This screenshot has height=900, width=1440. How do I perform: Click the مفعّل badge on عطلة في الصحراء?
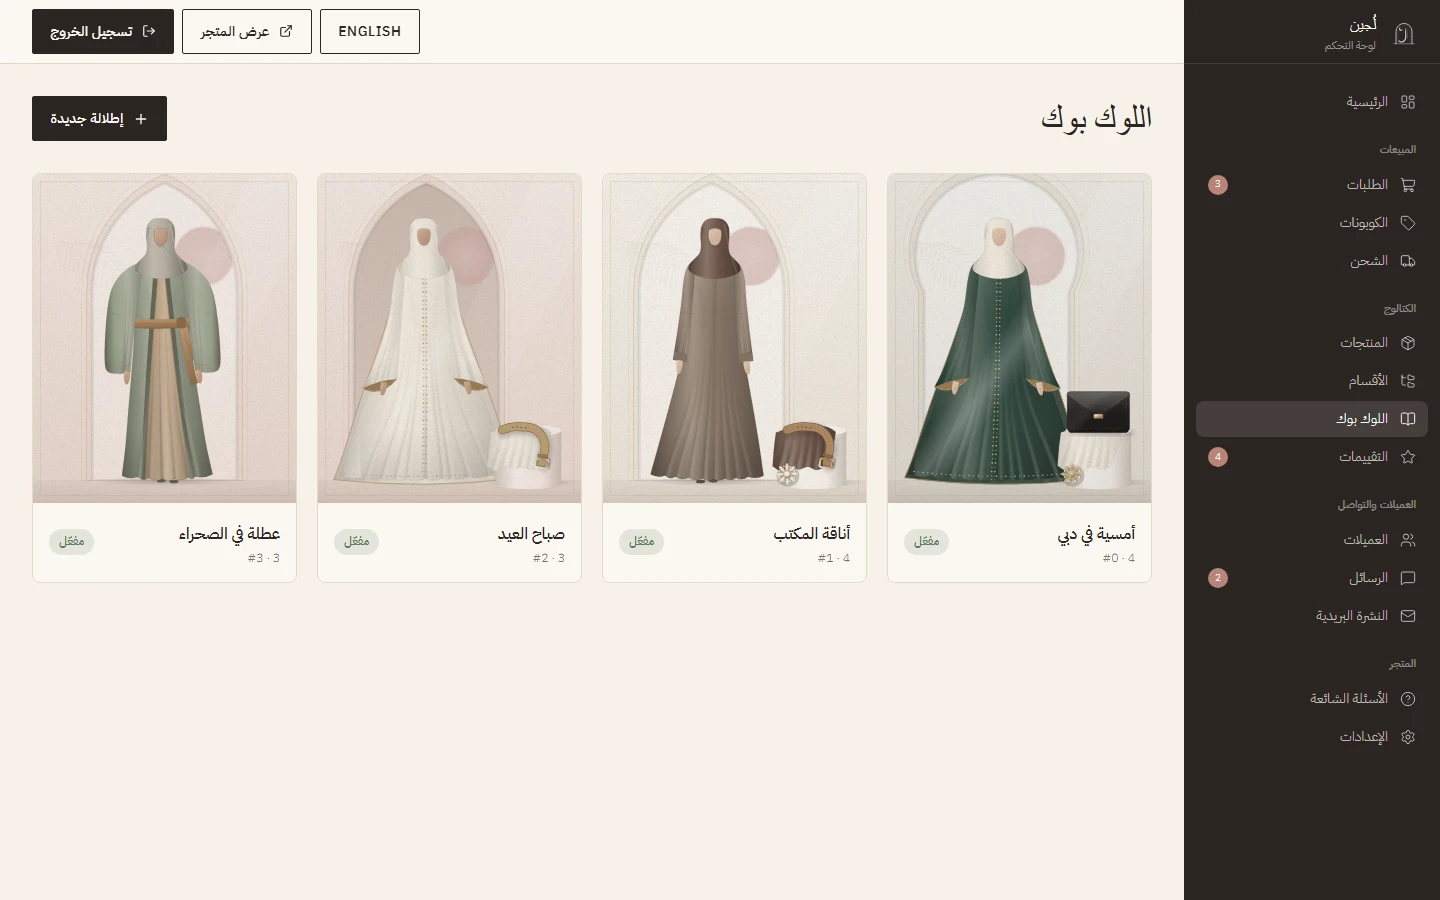pyautogui.click(x=72, y=541)
